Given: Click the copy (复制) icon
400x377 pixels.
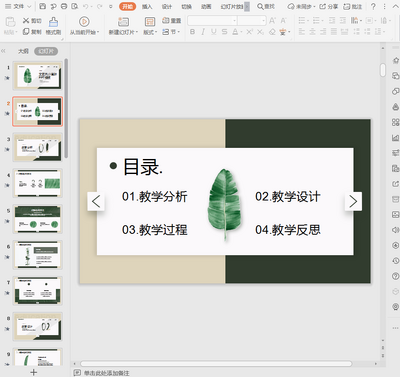Looking at the screenshot, I should tap(26, 32).
